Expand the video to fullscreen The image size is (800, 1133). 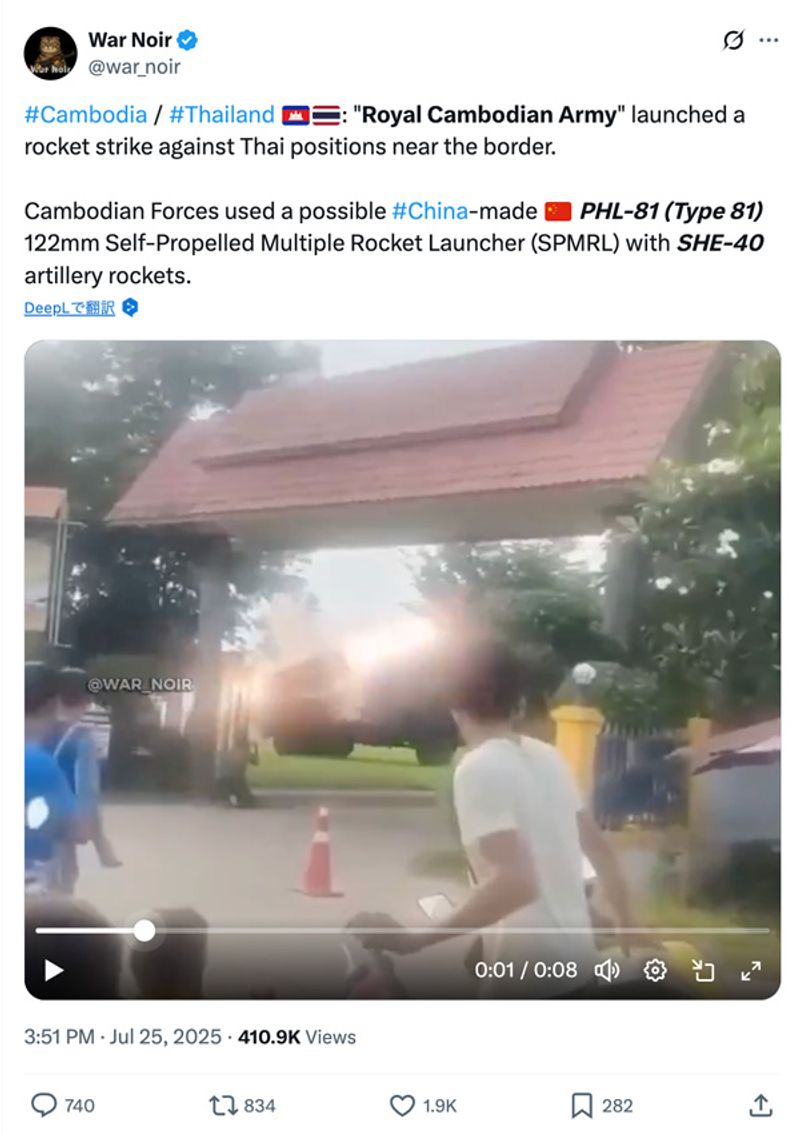[x=751, y=970]
